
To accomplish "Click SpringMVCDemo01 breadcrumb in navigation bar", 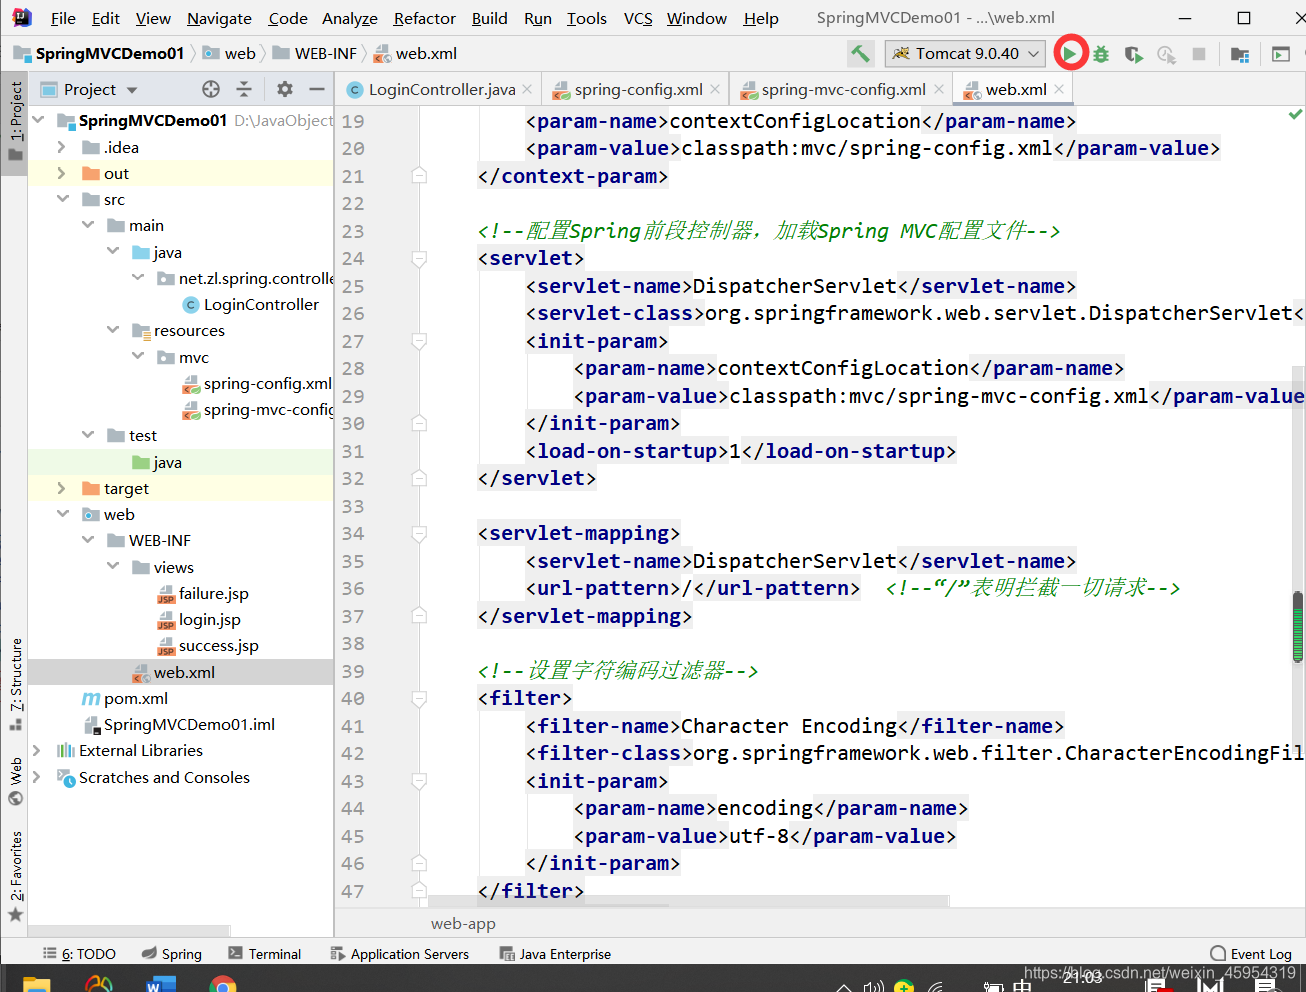I will click(x=100, y=54).
